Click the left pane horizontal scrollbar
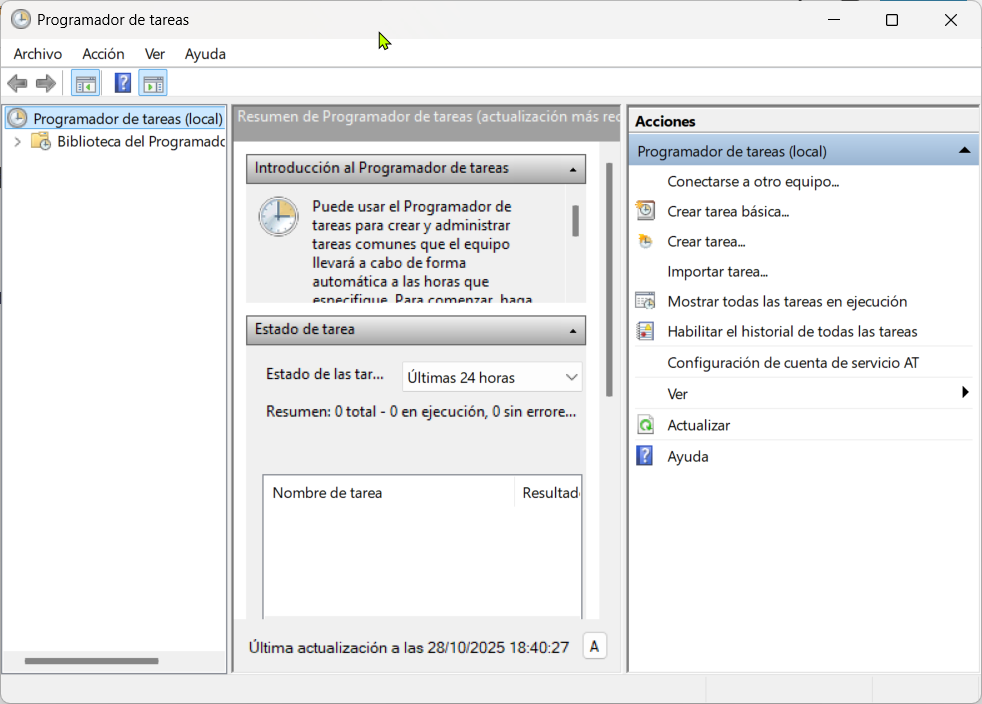Screen dimensions: 982x704 (x=92, y=661)
